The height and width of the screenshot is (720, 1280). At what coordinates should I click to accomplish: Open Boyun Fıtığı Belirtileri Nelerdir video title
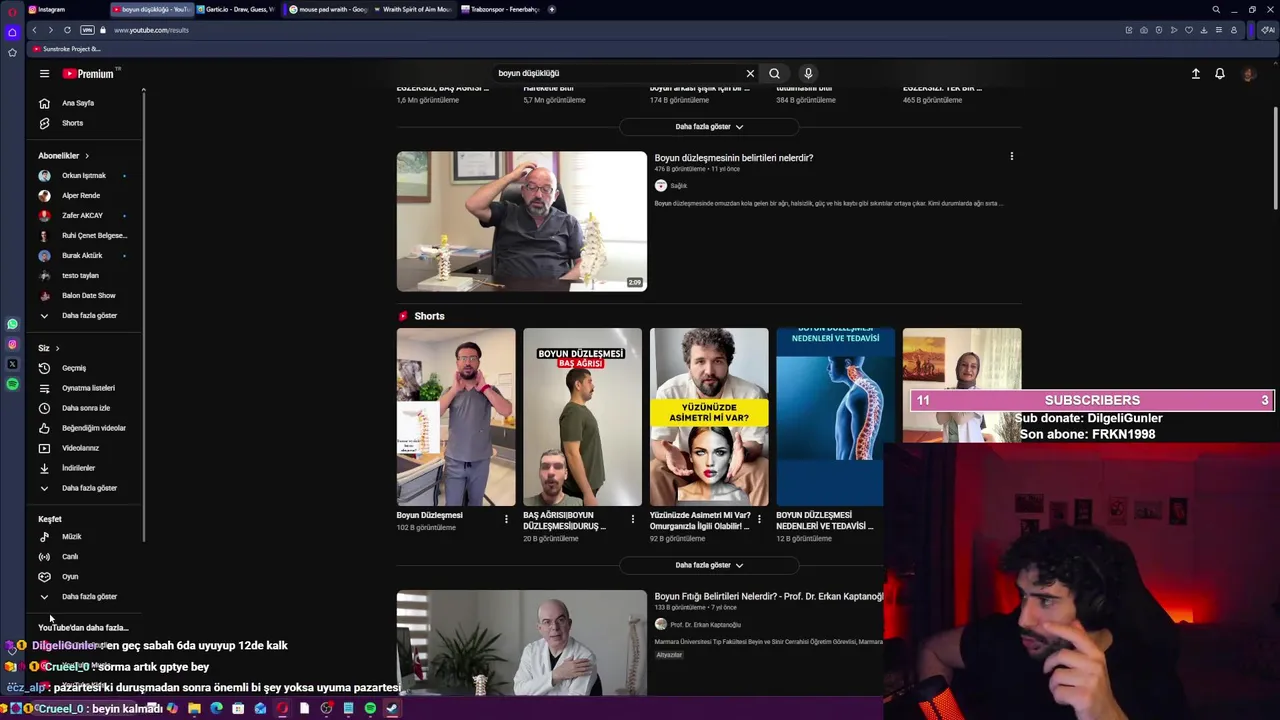[769, 597]
